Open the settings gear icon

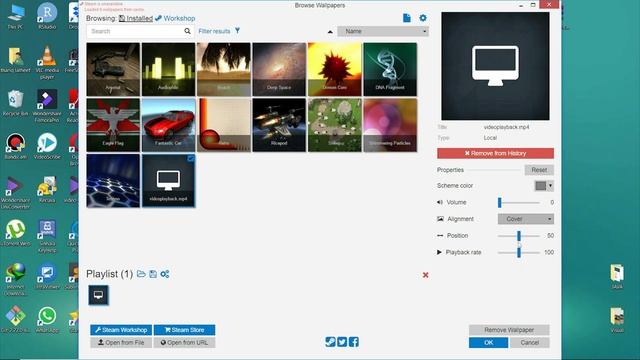tap(423, 18)
